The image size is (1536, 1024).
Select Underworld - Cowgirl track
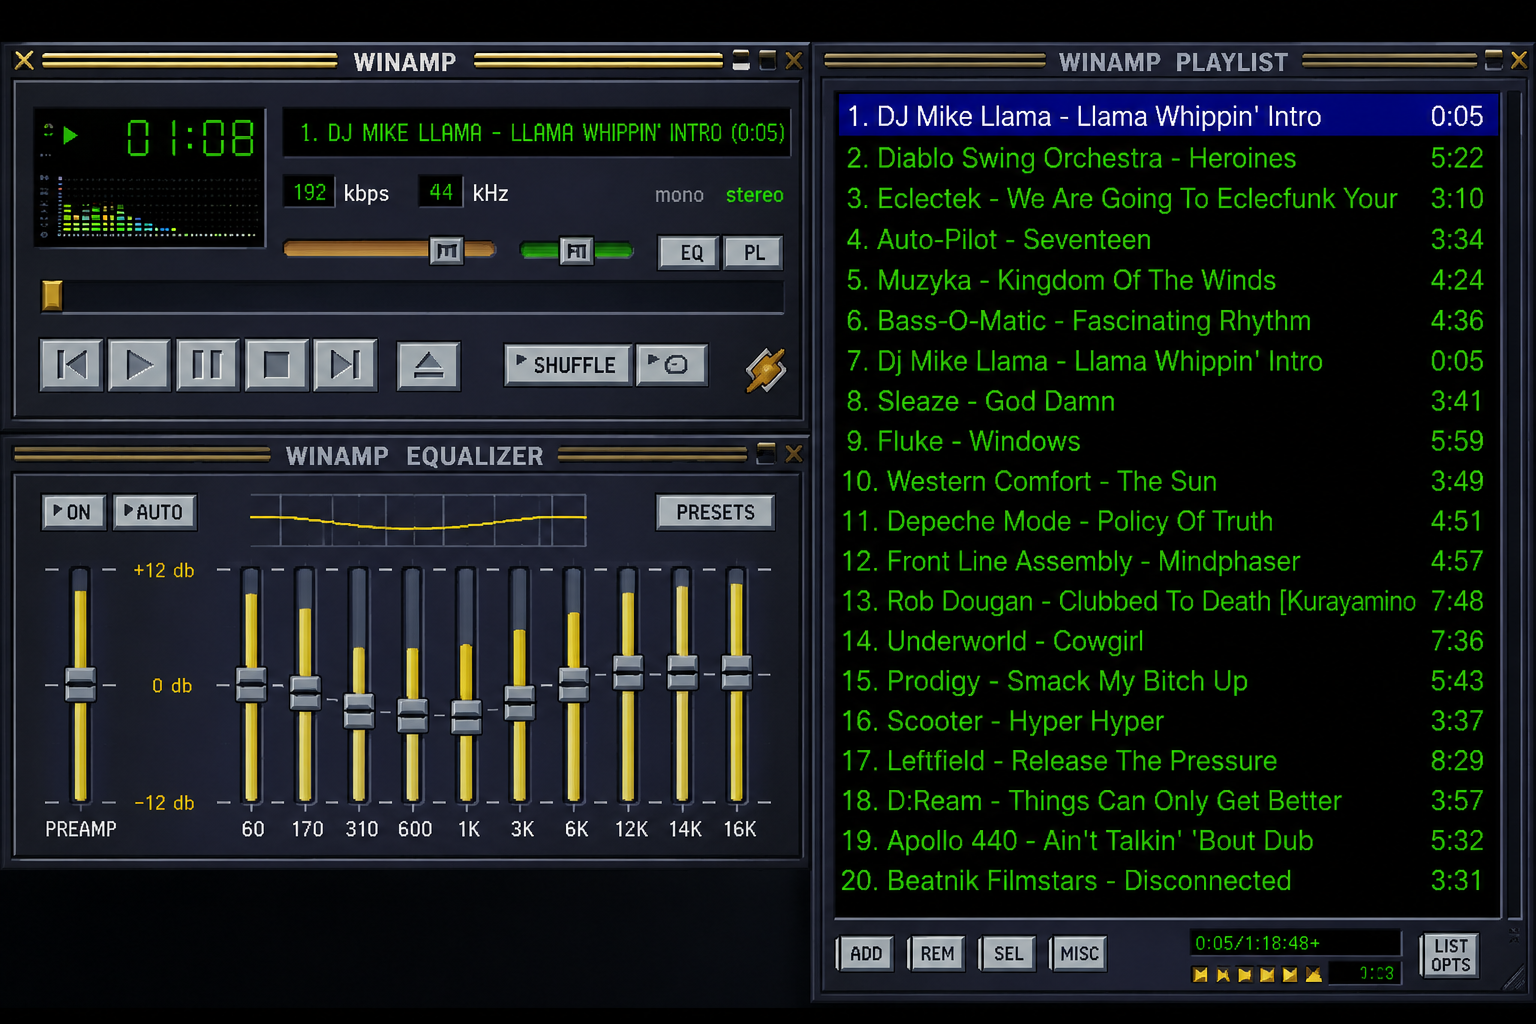click(1167, 641)
